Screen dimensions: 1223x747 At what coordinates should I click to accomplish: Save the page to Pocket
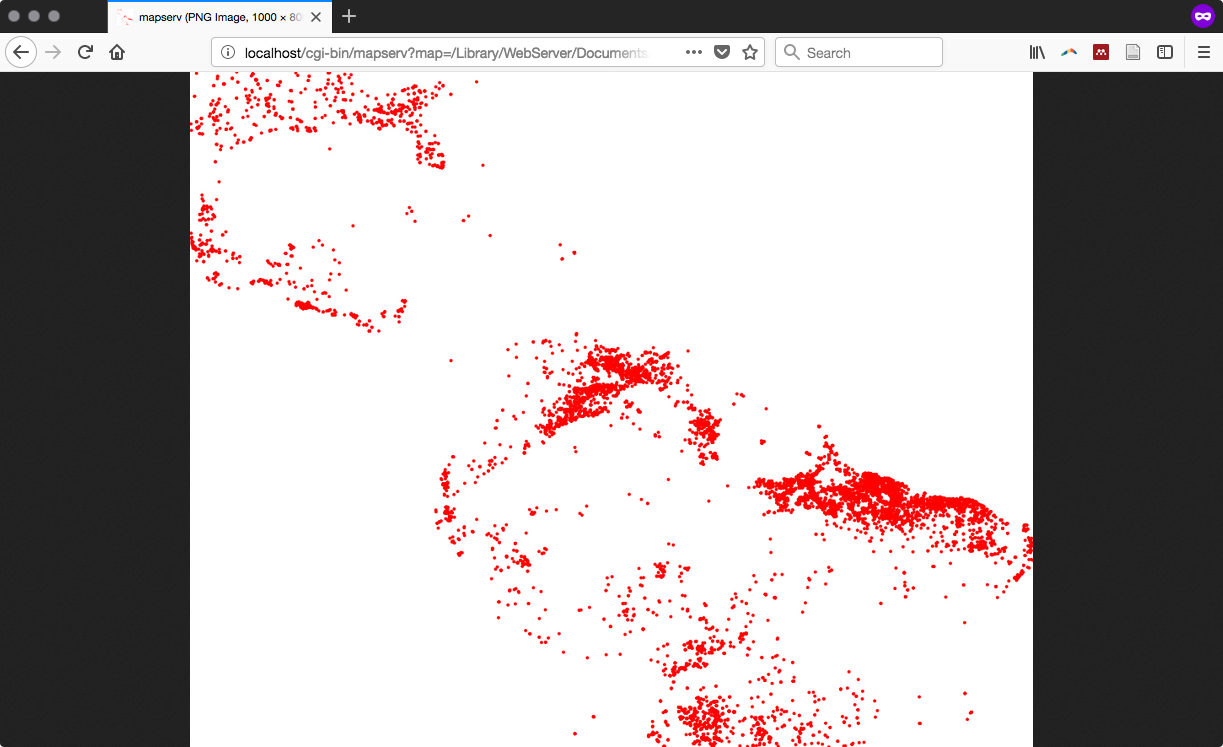[x=722, y=52]
